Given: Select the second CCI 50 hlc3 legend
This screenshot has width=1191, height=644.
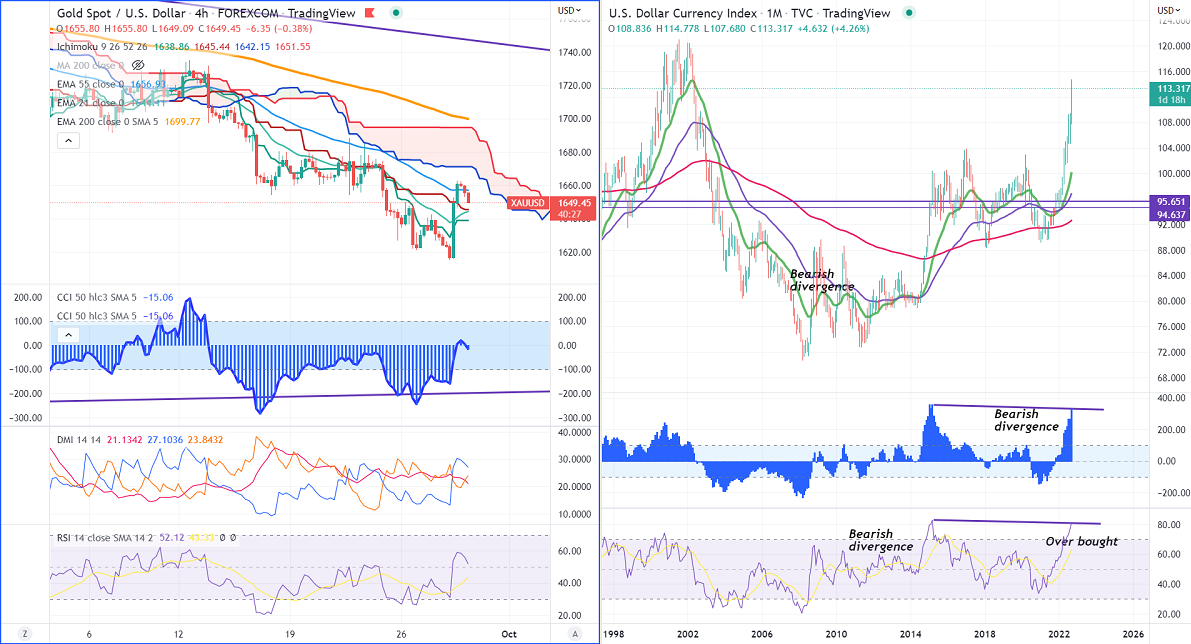Looking at the screenshot, I should tap(97, 316).
